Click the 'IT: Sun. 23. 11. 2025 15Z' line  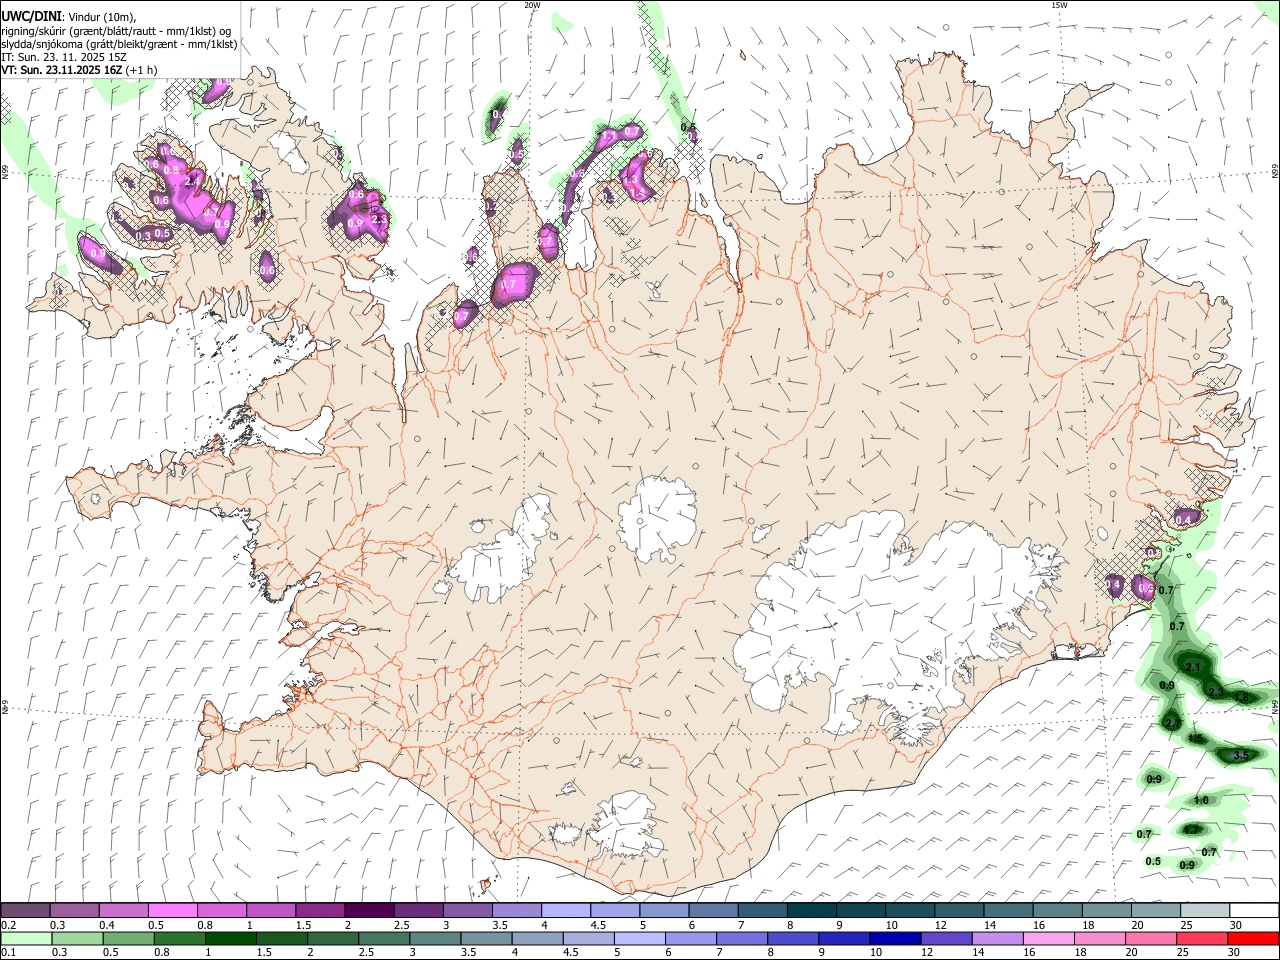[63, 57]
